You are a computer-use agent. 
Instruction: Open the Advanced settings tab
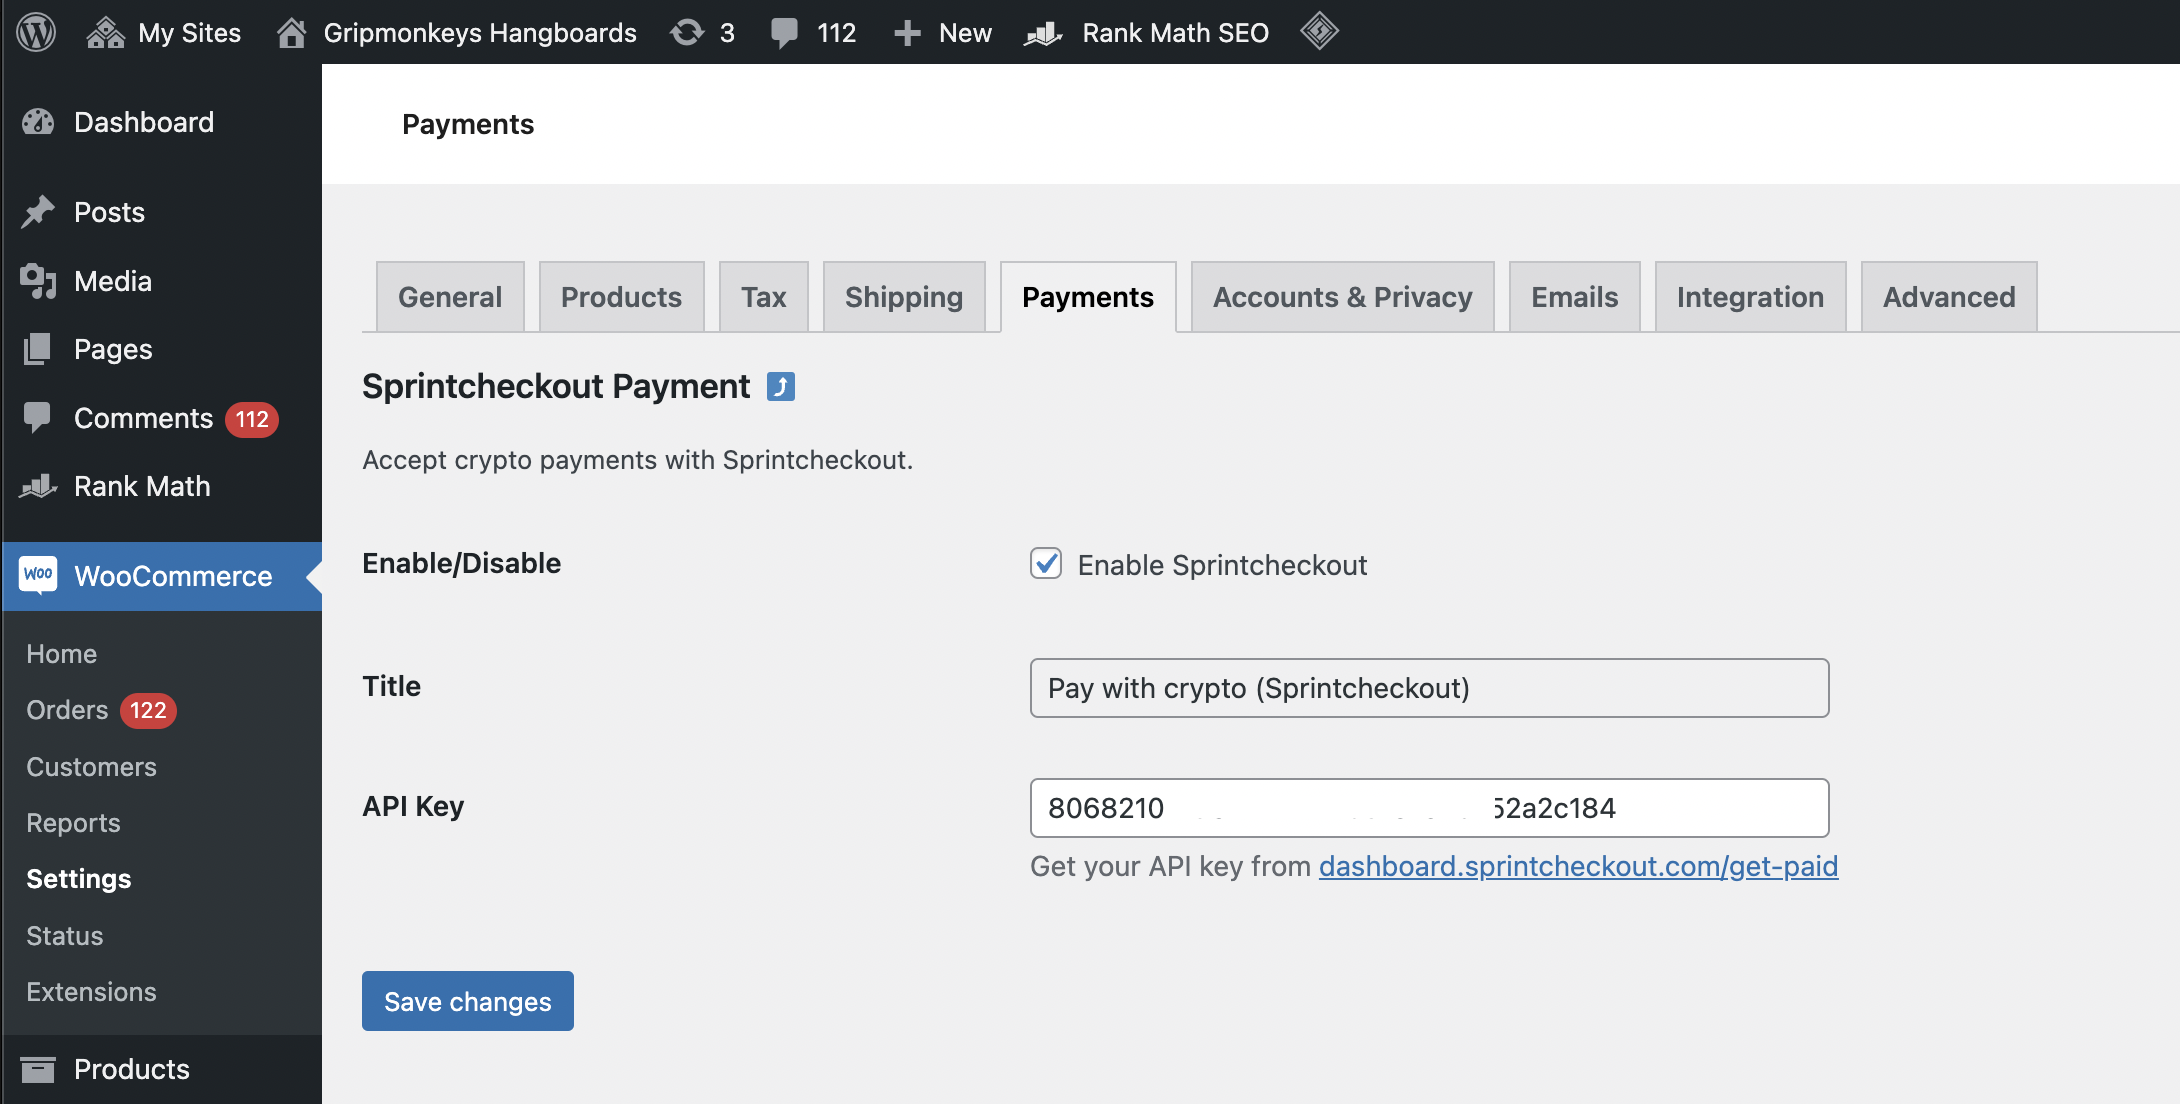tap(1949, 297)
